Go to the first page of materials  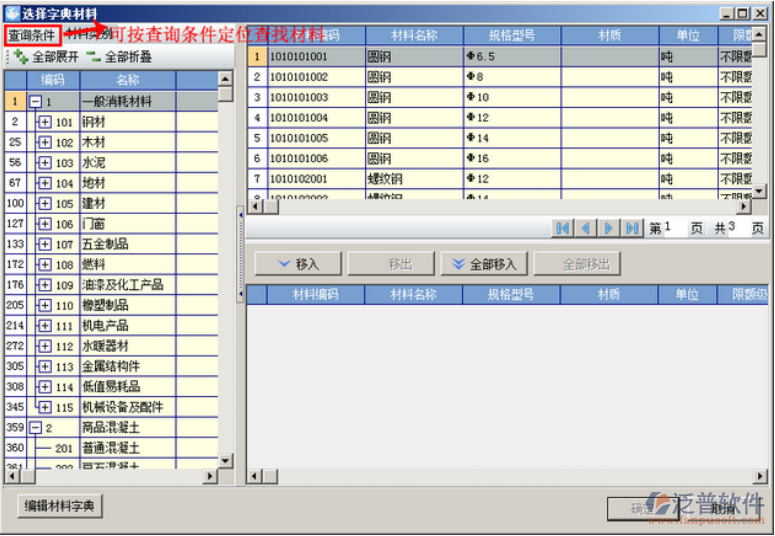564,229
